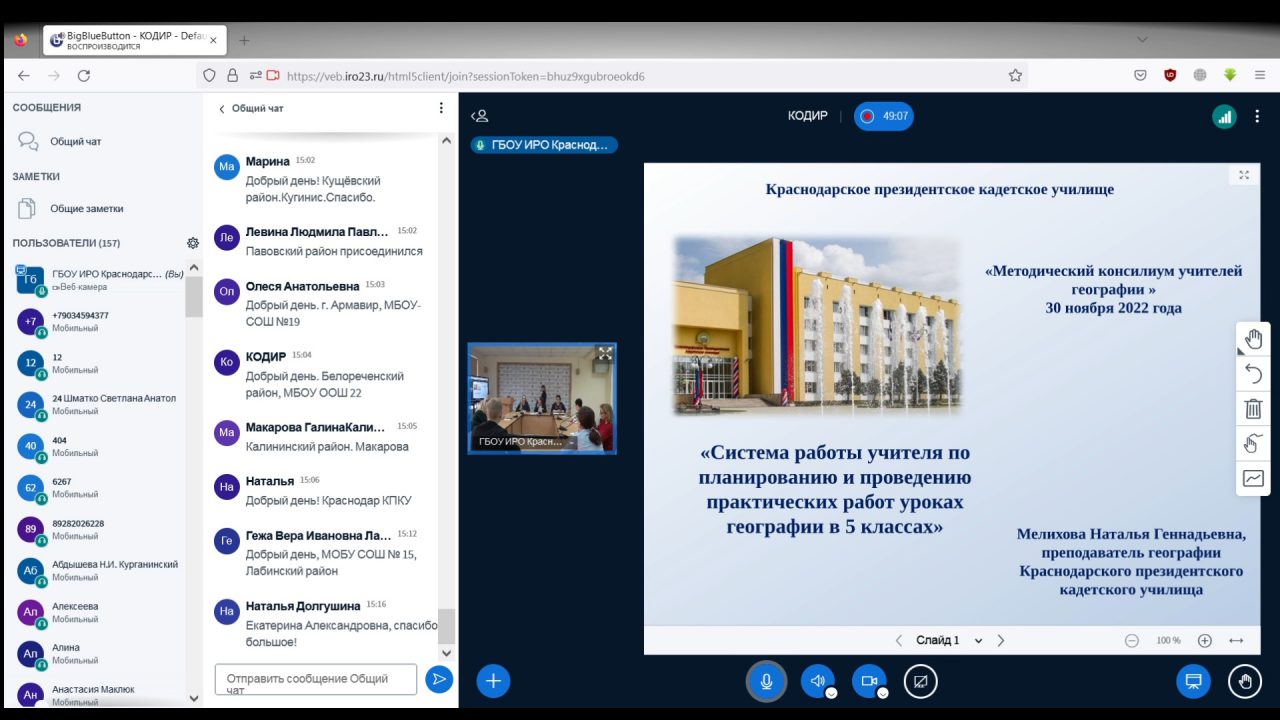Open the webcam options dropdown arrow
The width and height of the screenshot is (1280, 720).
point(882,692)
